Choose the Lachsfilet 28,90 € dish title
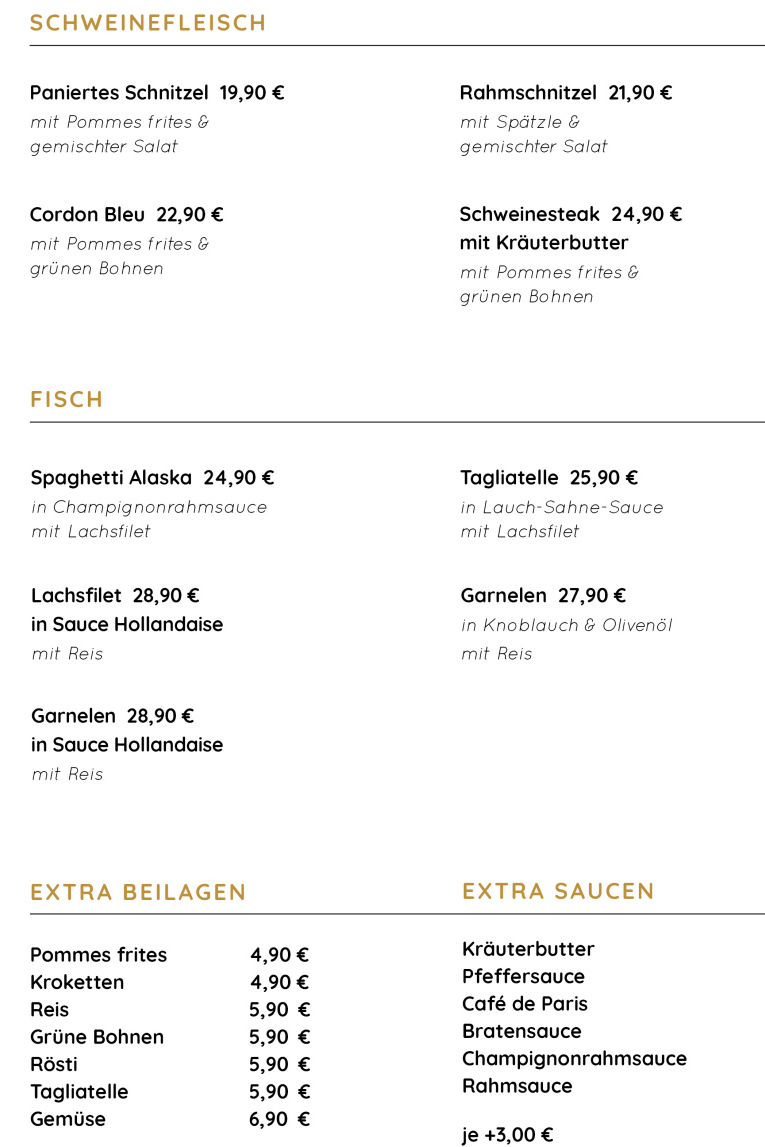 (115, 596)
